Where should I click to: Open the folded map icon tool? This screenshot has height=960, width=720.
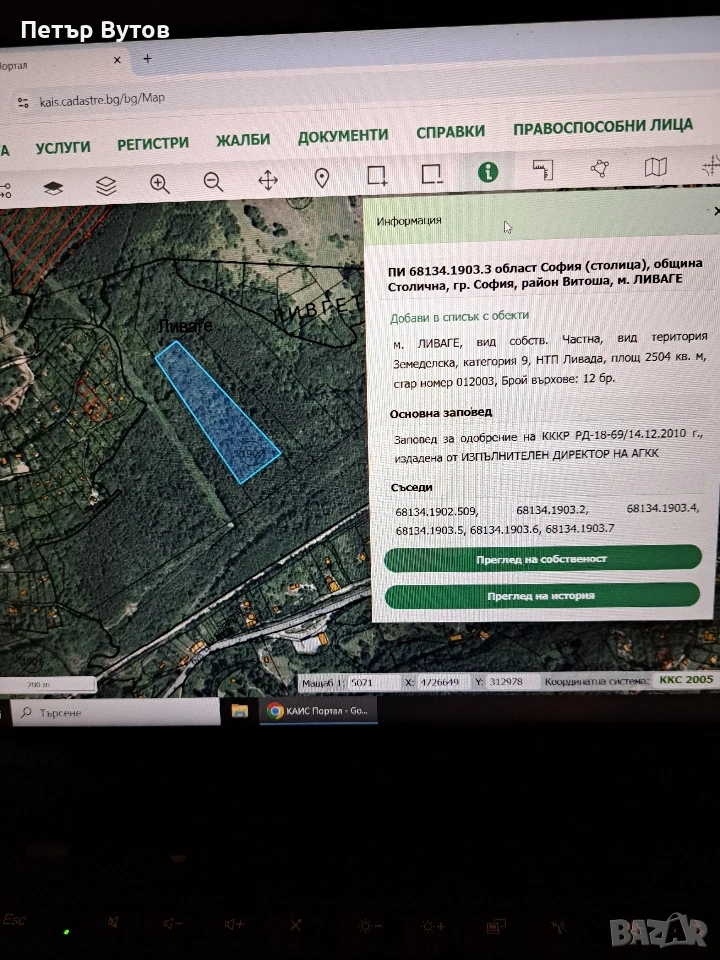656,167
